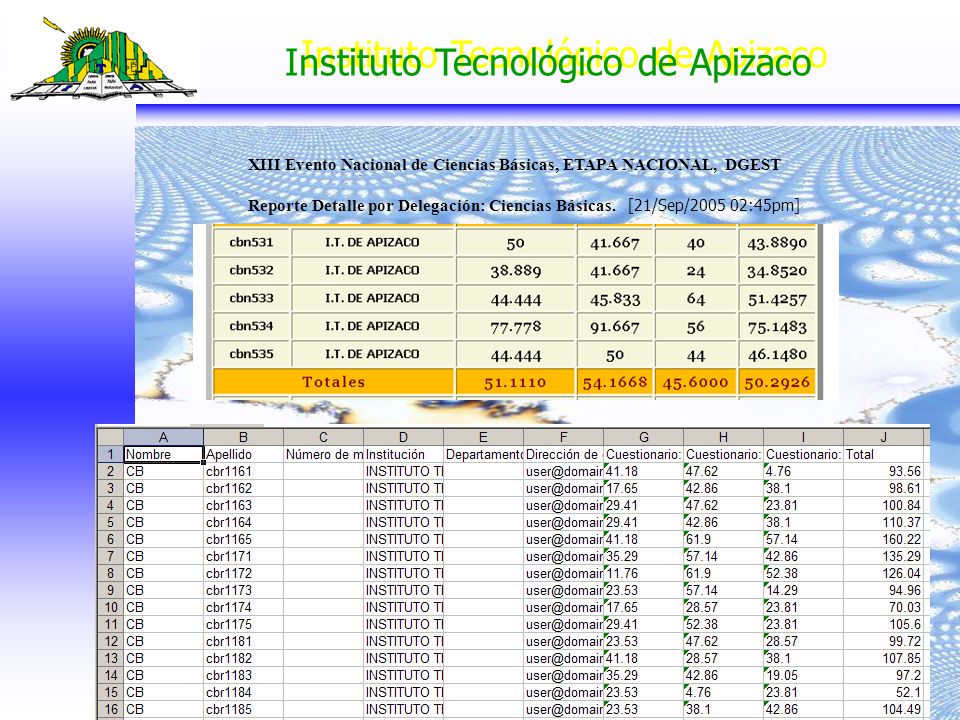
Task: Click the total value '93.56'
Action: 883,471
